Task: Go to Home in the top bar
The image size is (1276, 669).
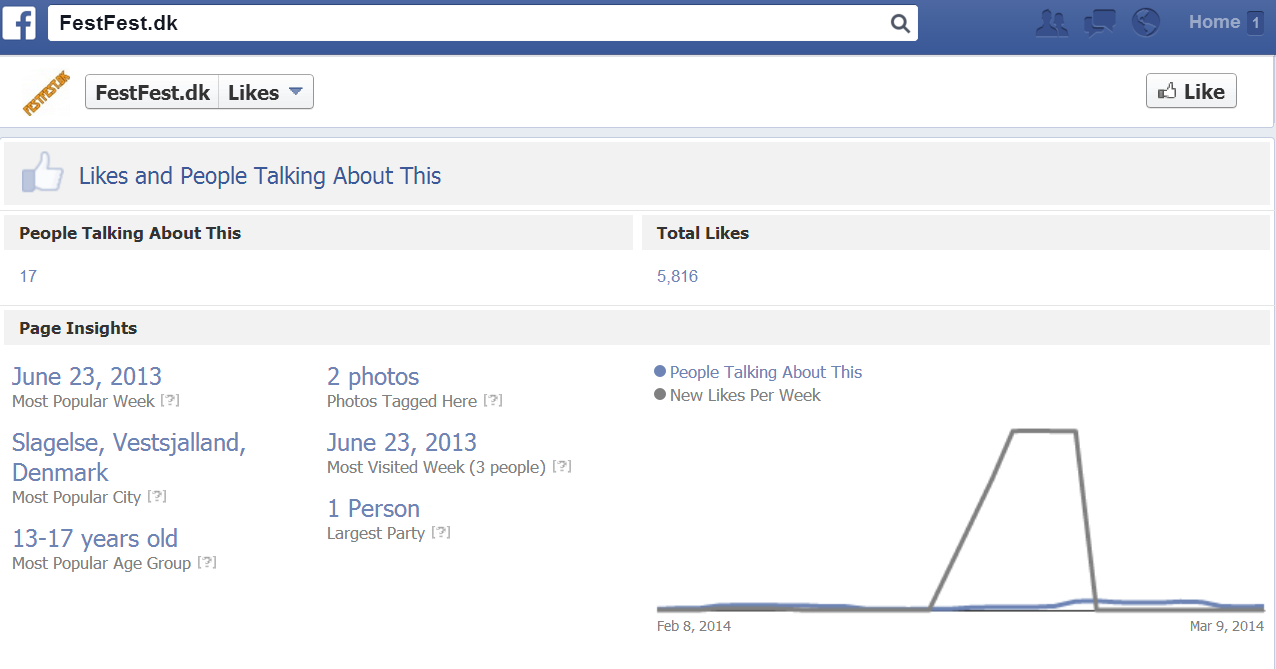Action: point(1214,22)
